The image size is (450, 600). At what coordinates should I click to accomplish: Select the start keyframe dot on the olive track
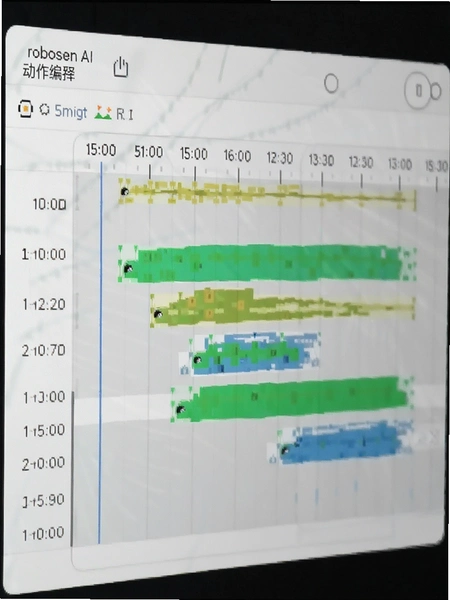157,315
